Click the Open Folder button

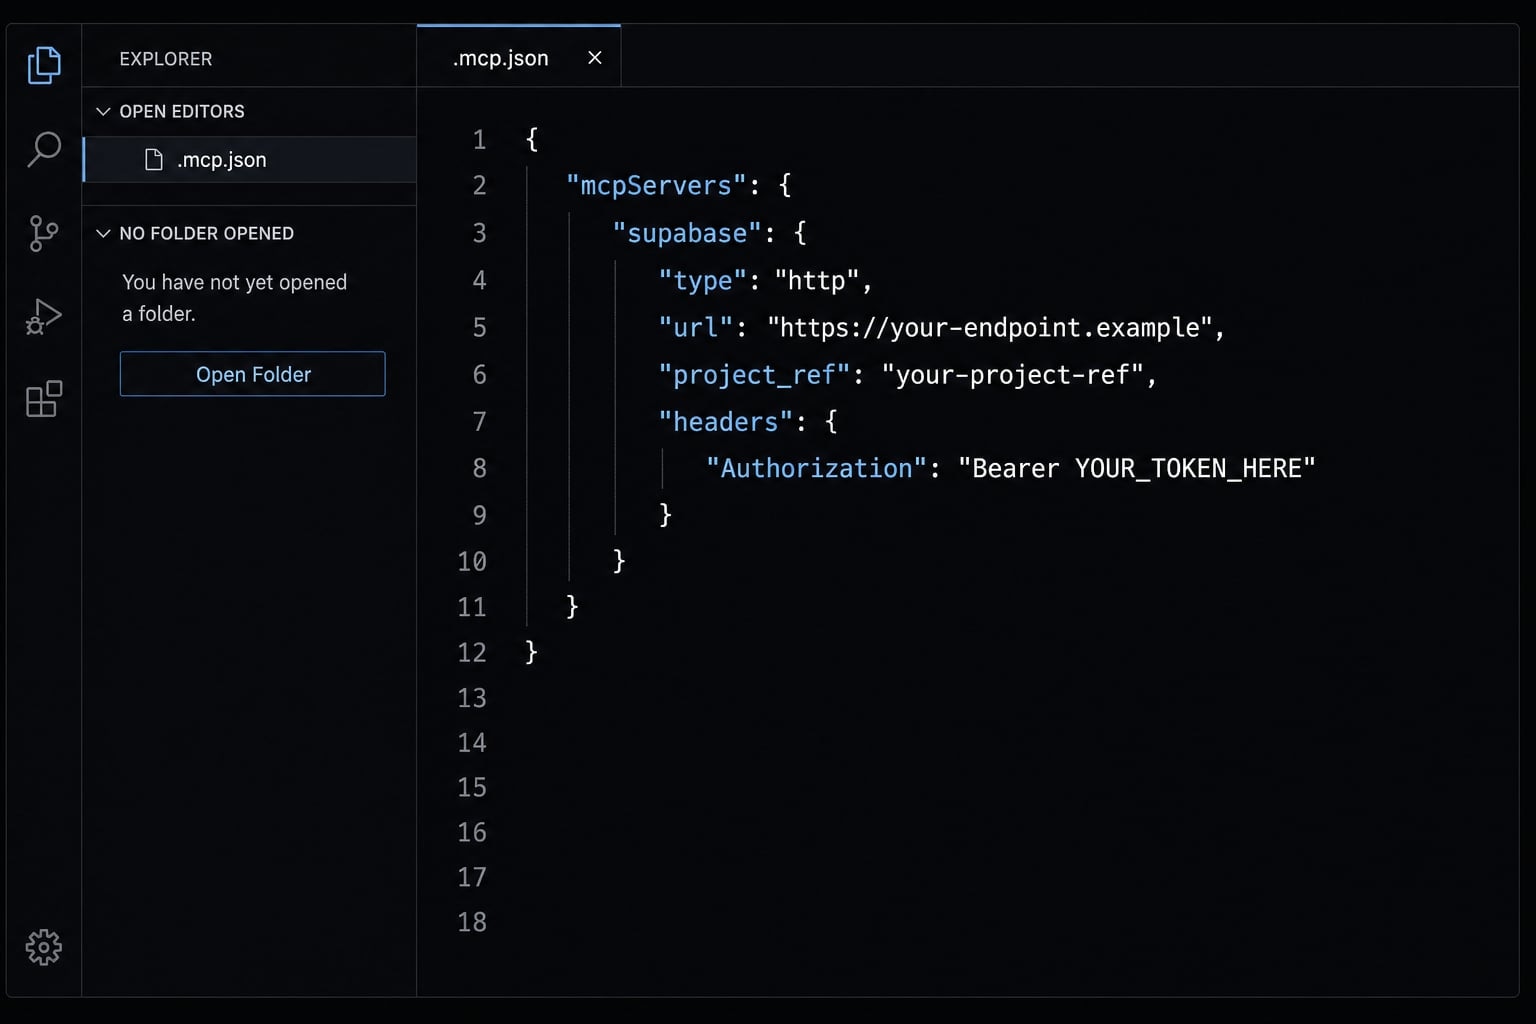click(253, 374)
